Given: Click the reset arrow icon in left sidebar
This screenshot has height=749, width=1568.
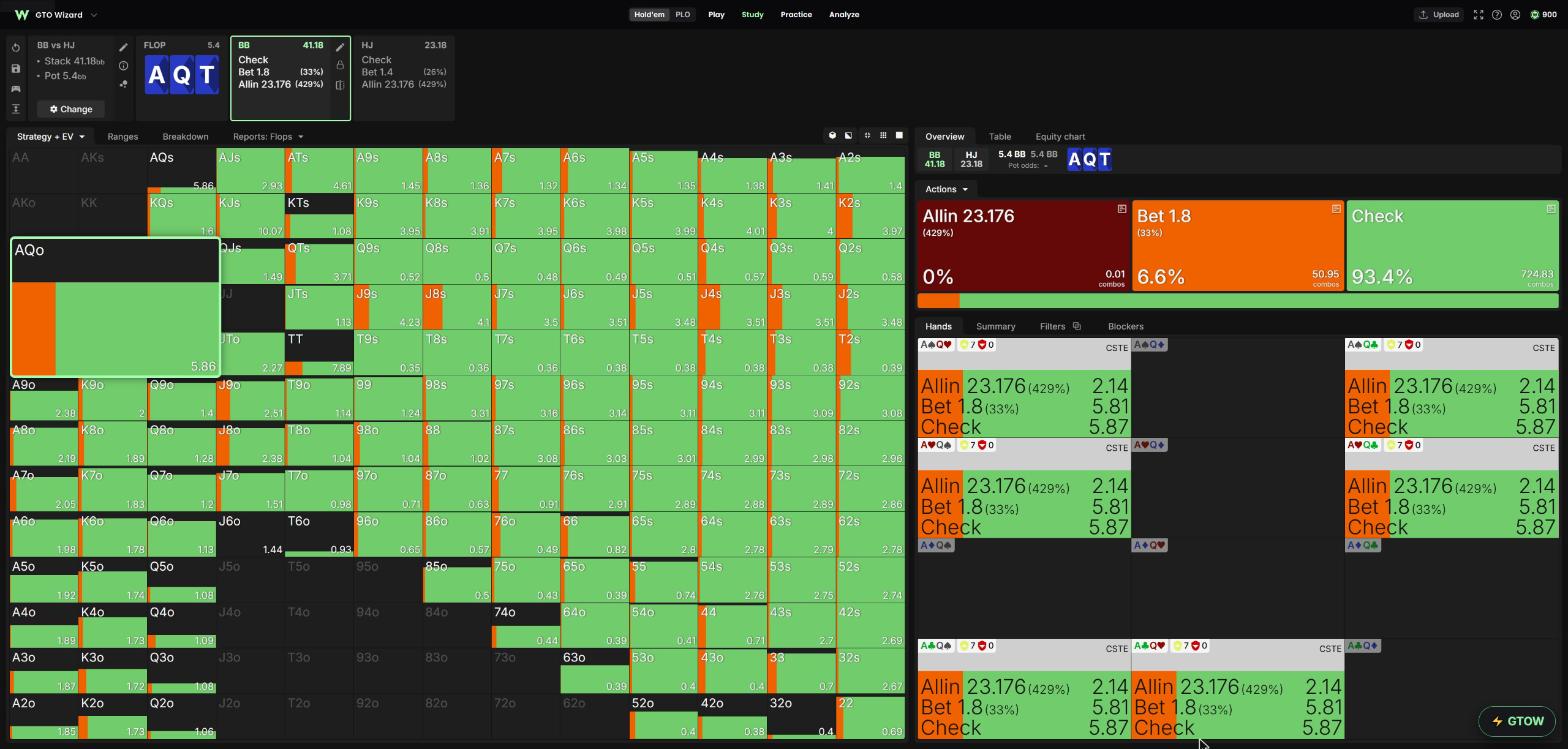Looking at the screenshot, I should coord(16,48).
